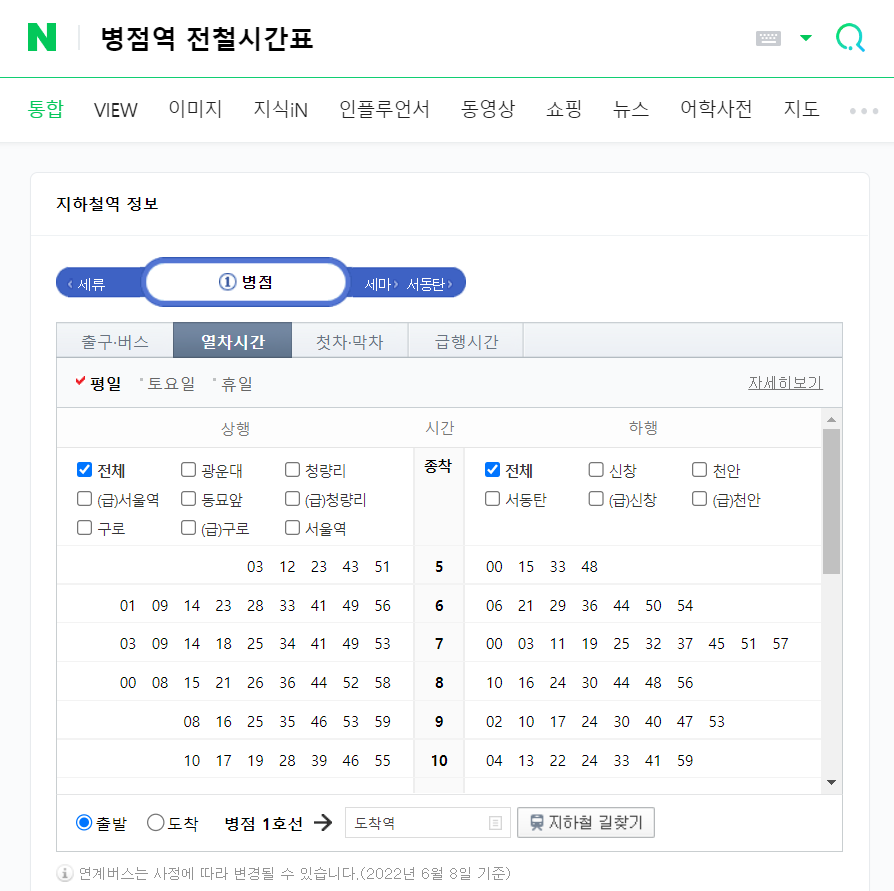
Task: Click the 종착 column label
Action: coord(438,466)
